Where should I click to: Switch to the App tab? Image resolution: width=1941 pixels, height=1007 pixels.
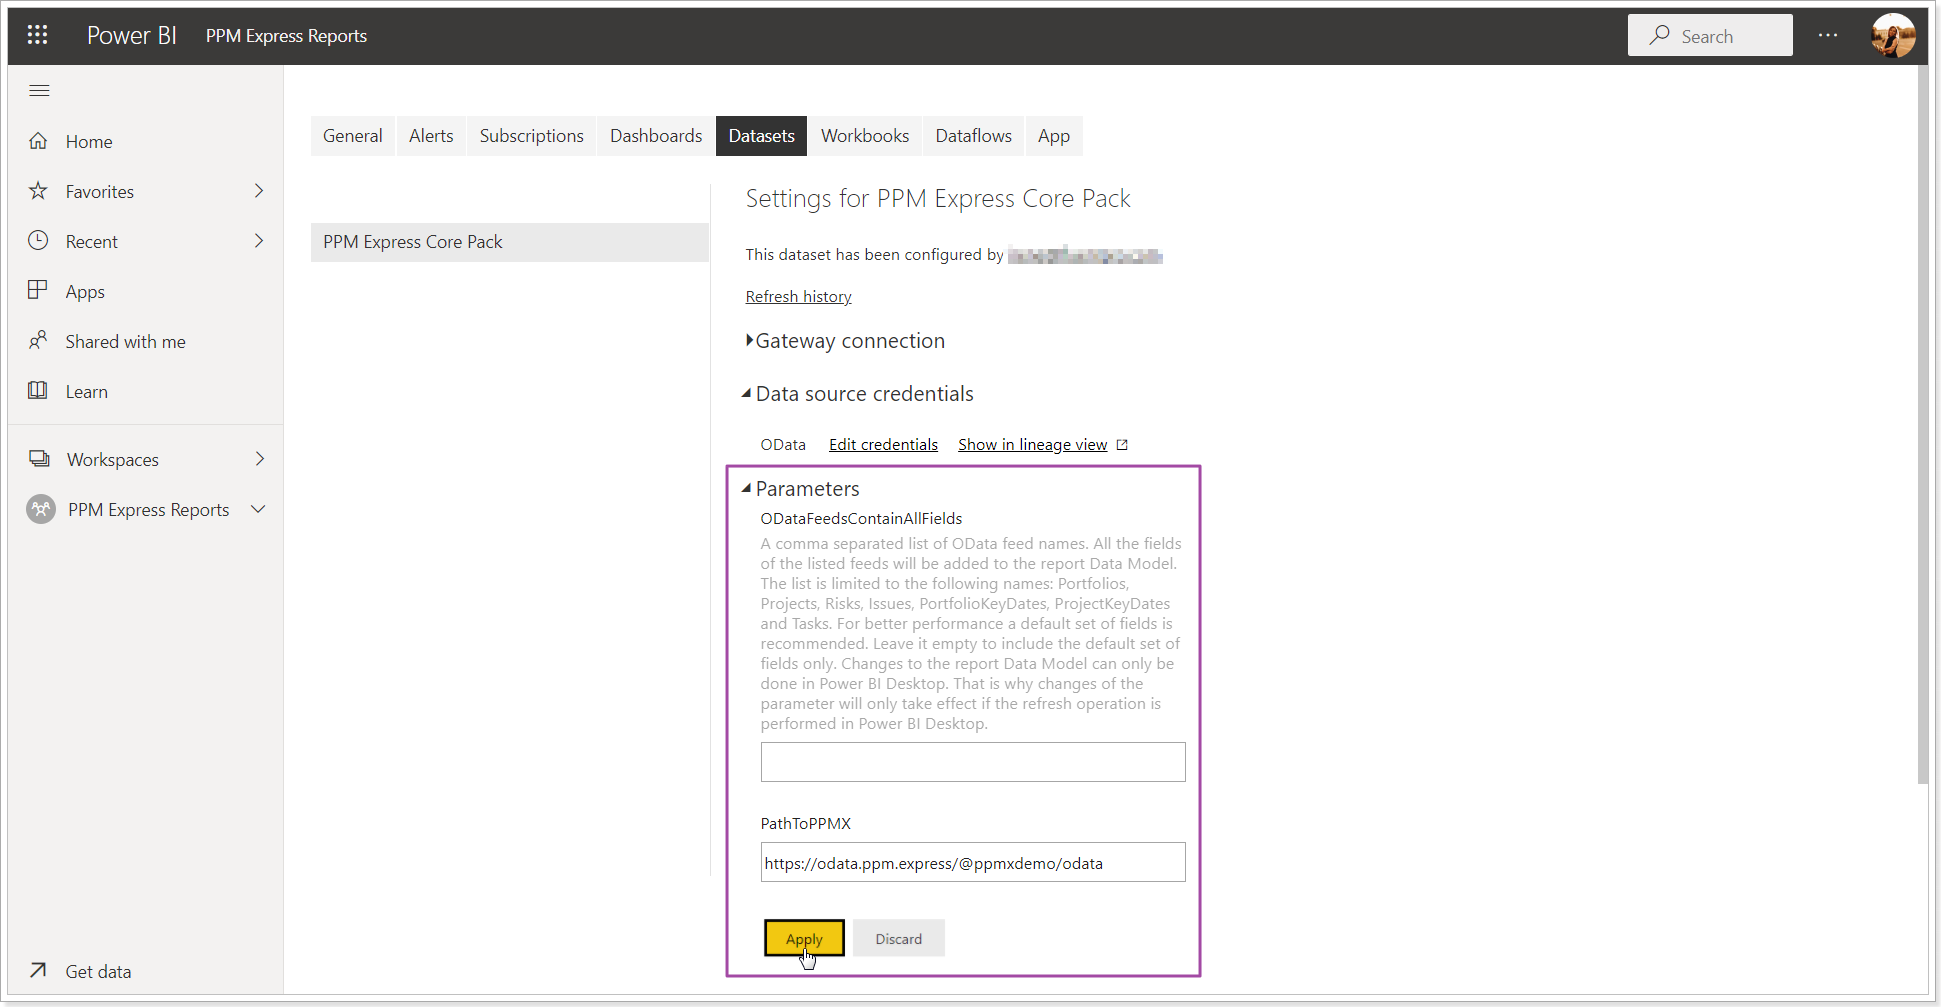[1054, 136]
